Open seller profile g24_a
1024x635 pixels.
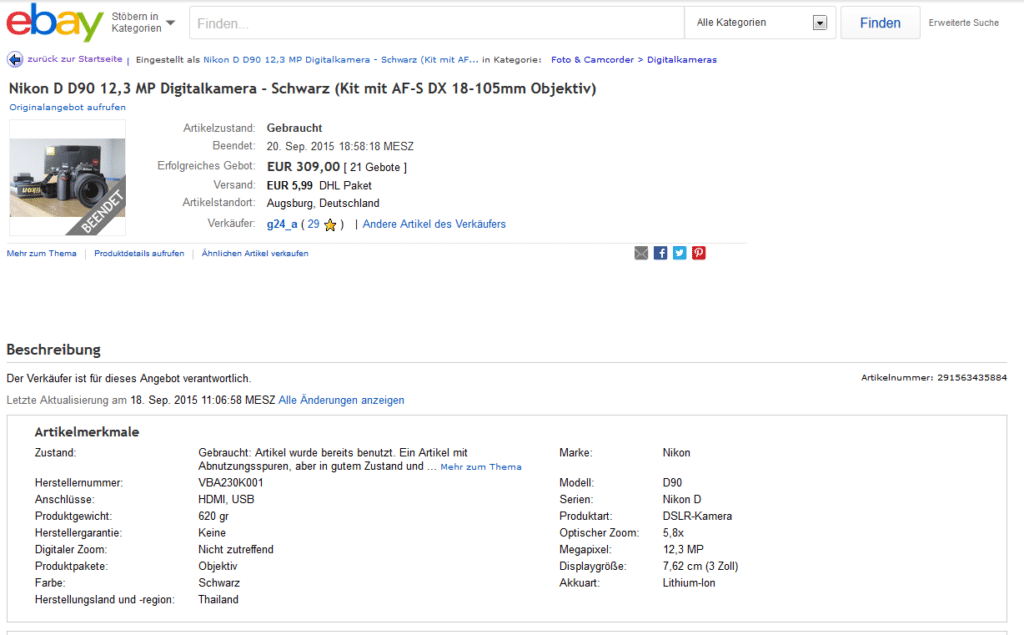click(x=282, y=224)
